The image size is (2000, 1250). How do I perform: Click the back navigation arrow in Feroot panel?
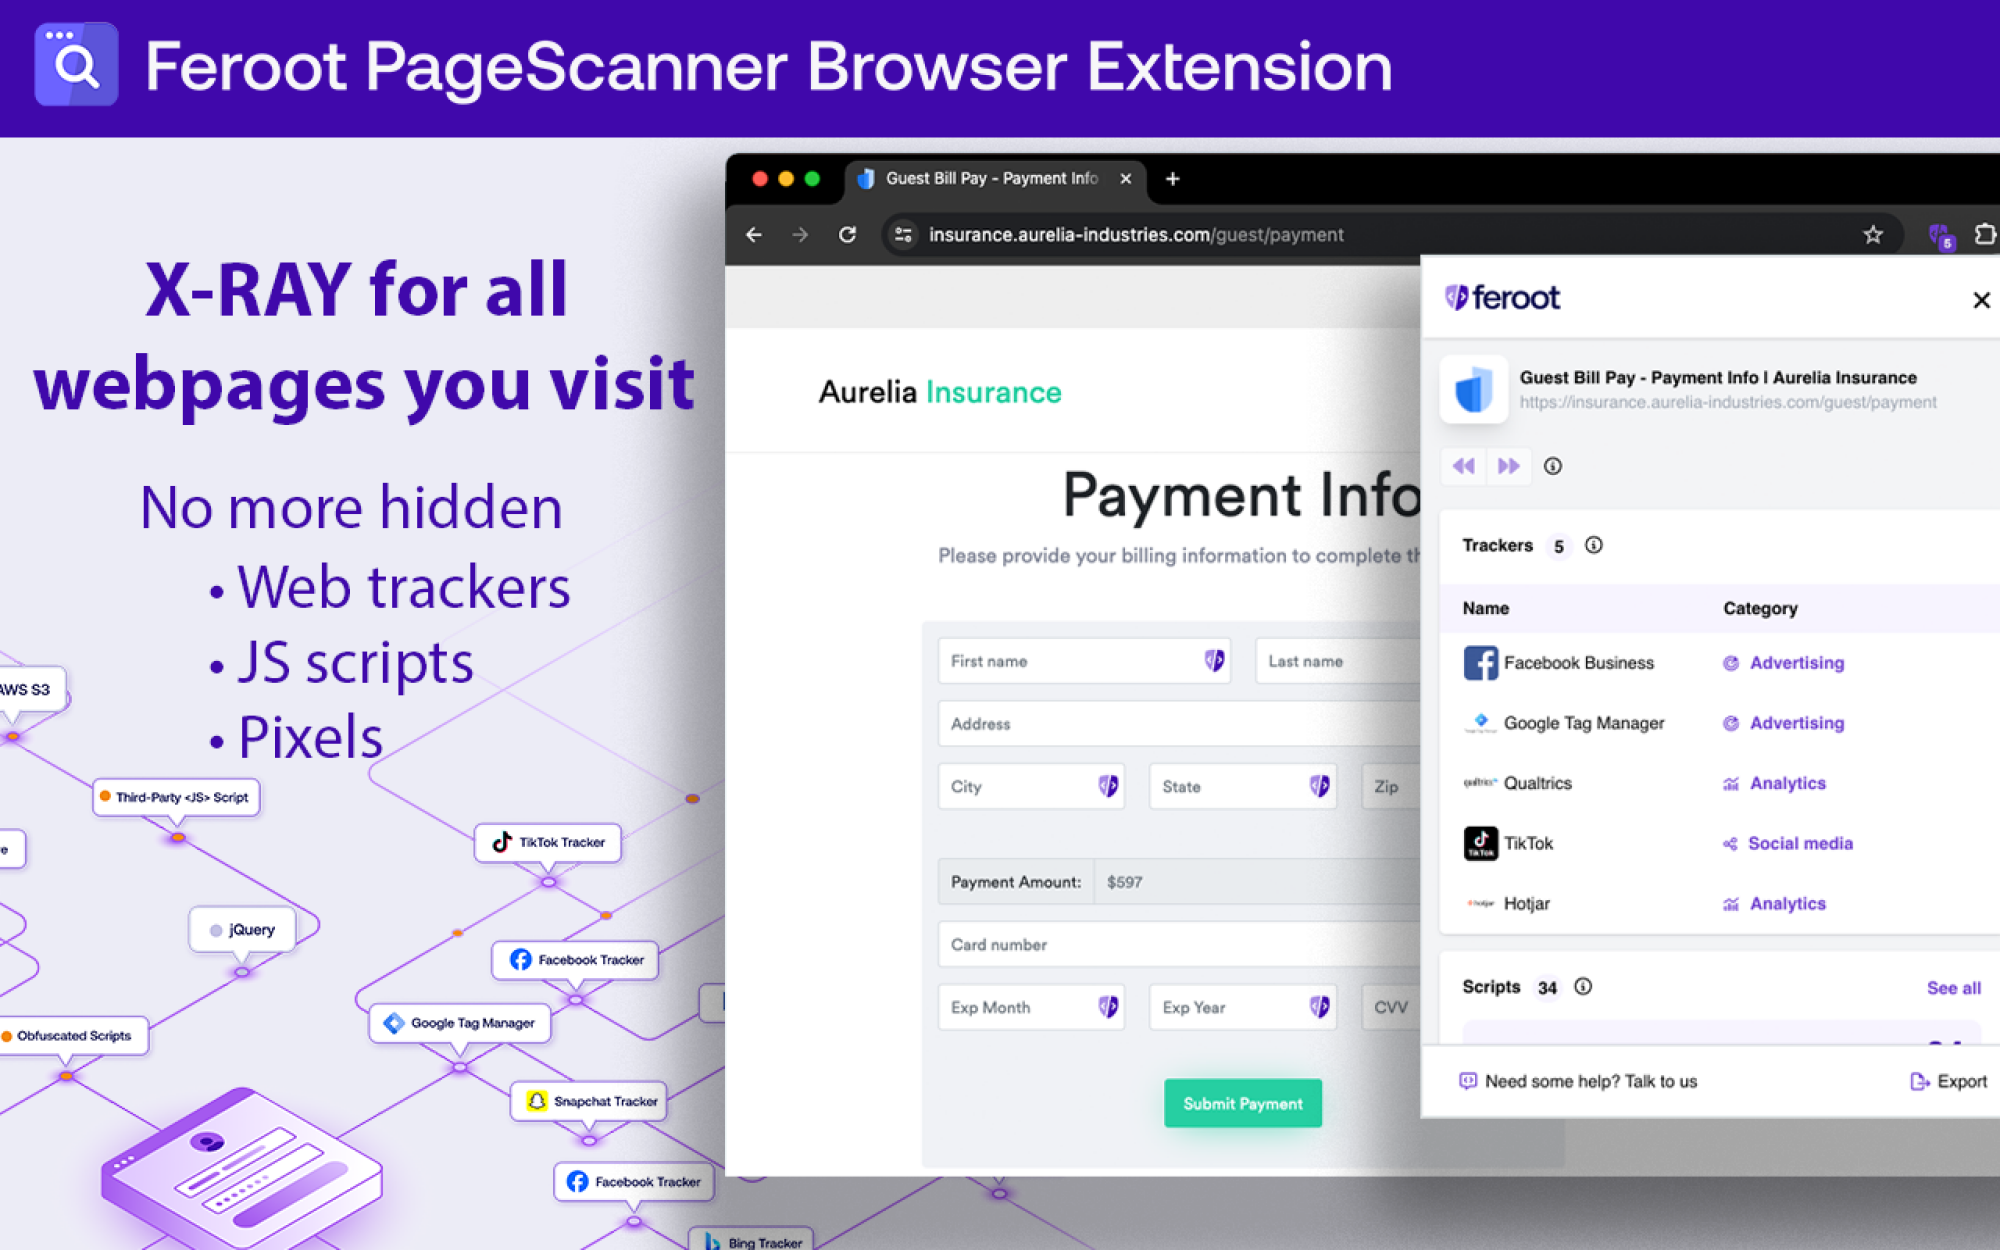(1463, 465)
